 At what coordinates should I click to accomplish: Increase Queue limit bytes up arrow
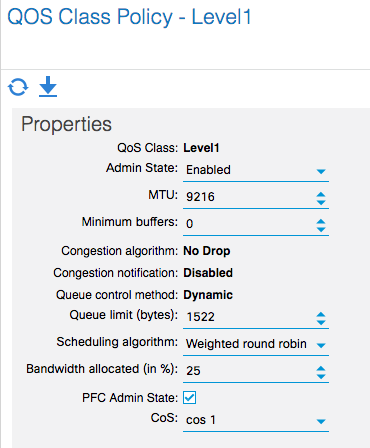pyautogui.click(x=321, y=315)
